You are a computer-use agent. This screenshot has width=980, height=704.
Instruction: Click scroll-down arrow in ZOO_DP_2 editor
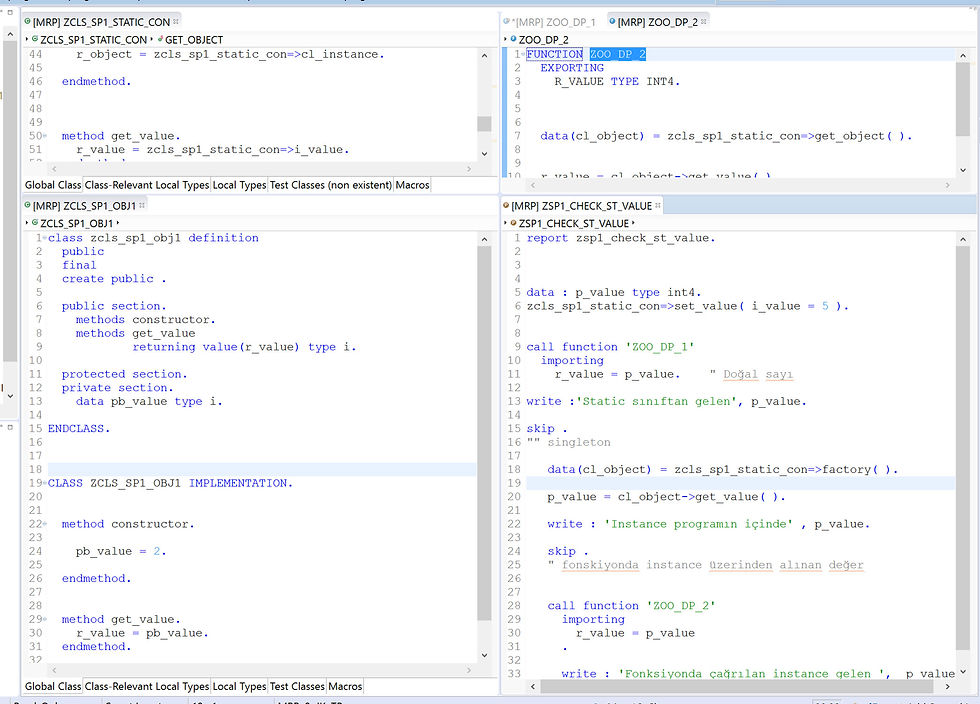coord(962,169)
